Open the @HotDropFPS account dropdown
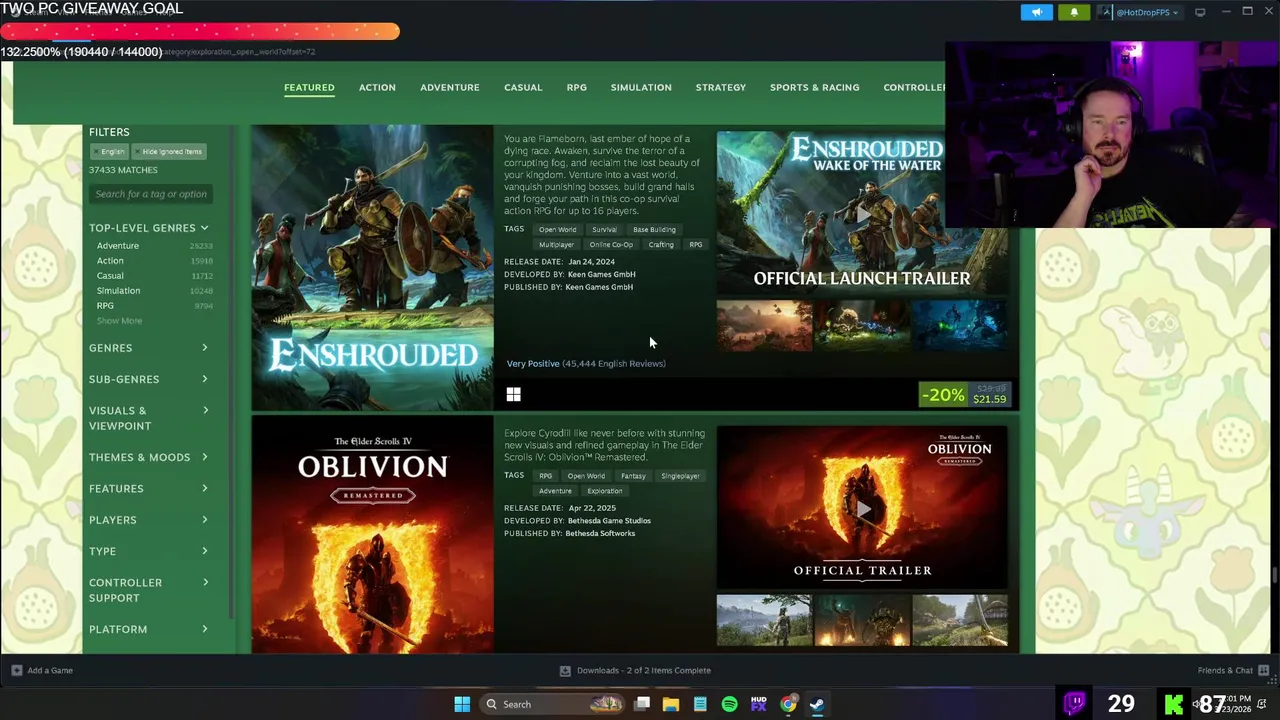1280x720 pixels. tap(1139, 12)
